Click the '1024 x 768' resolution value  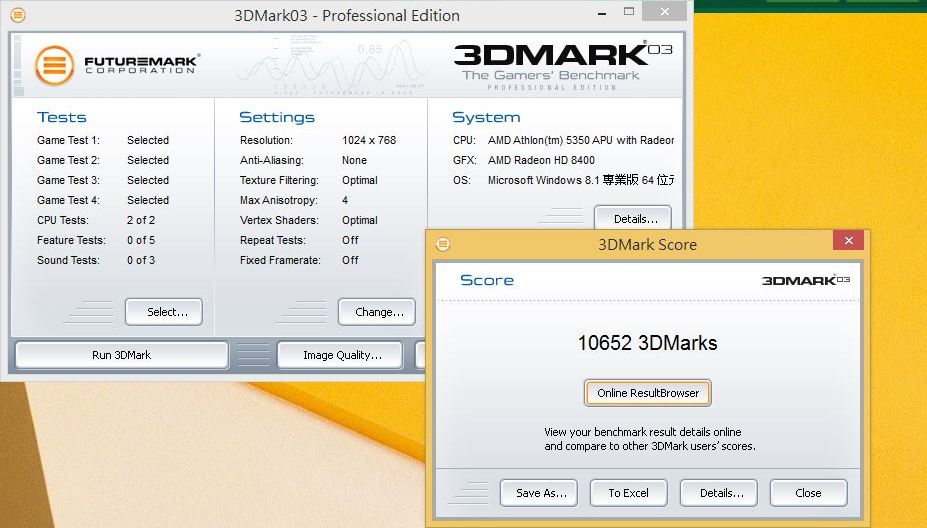(x=369, y=140)
